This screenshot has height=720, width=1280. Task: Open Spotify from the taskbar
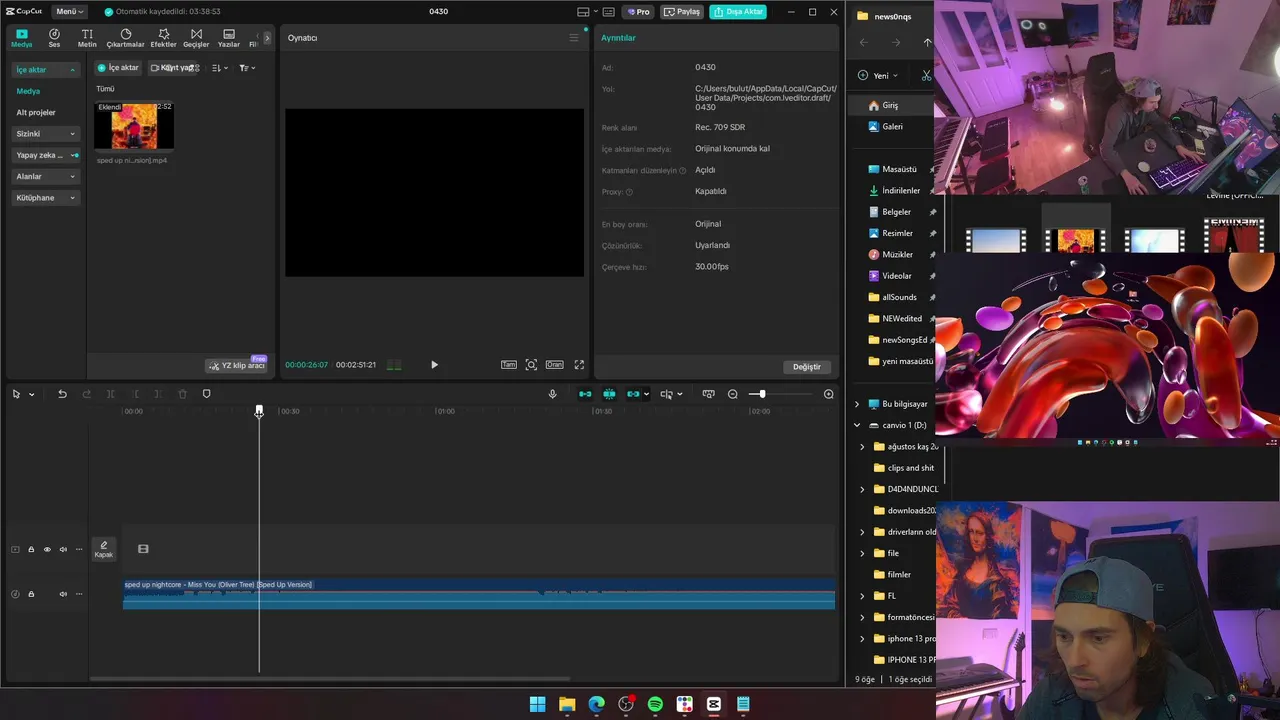click(655, 704)
